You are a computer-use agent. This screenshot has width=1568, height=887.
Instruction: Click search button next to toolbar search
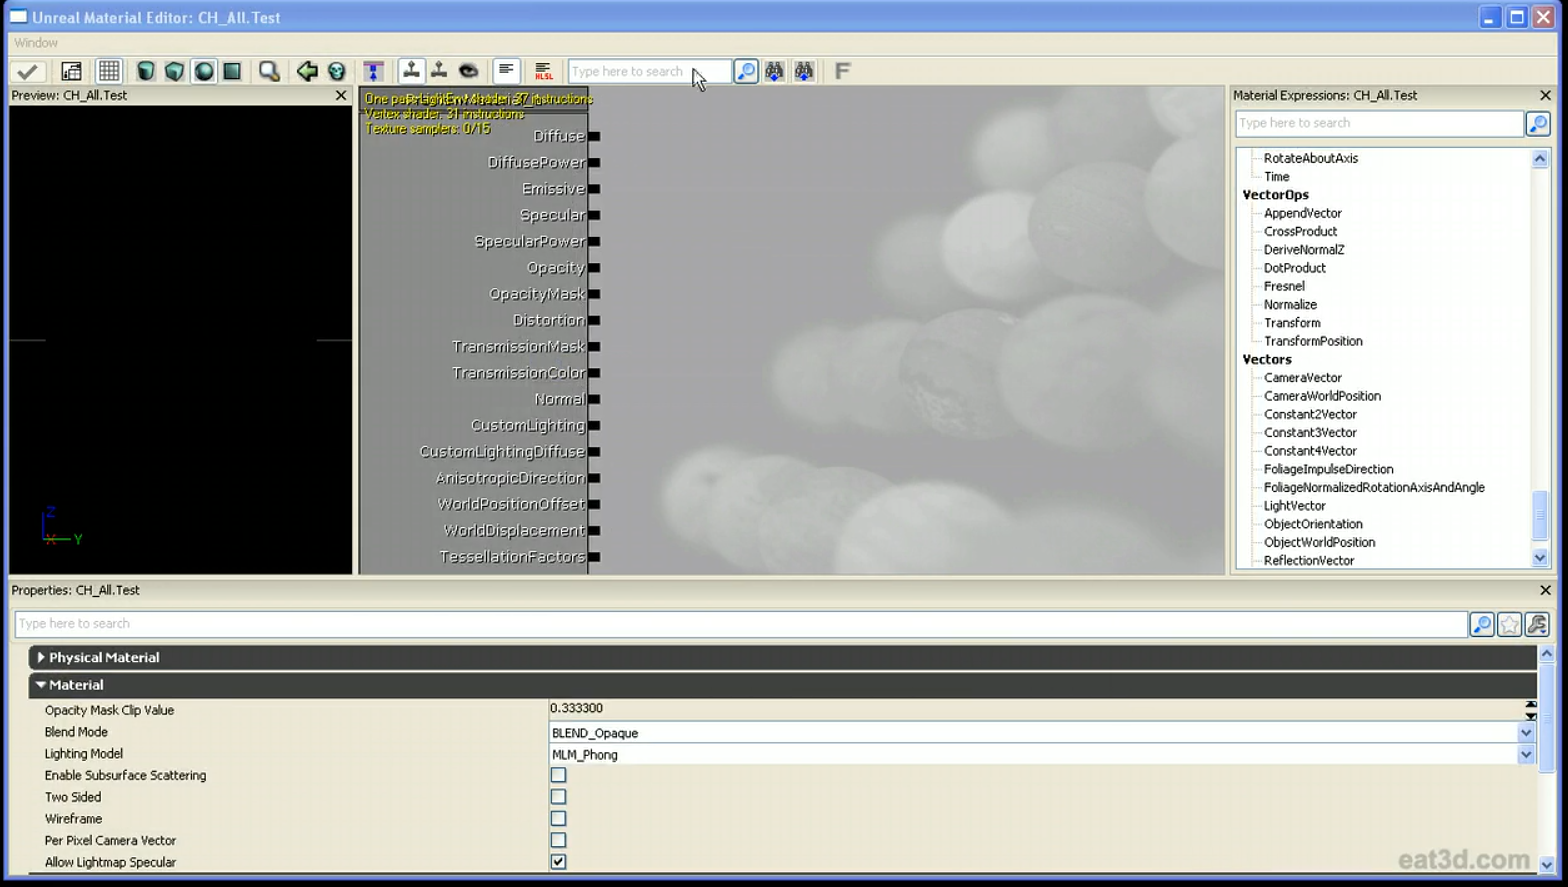pyautogui.click(x=746, y=71)
